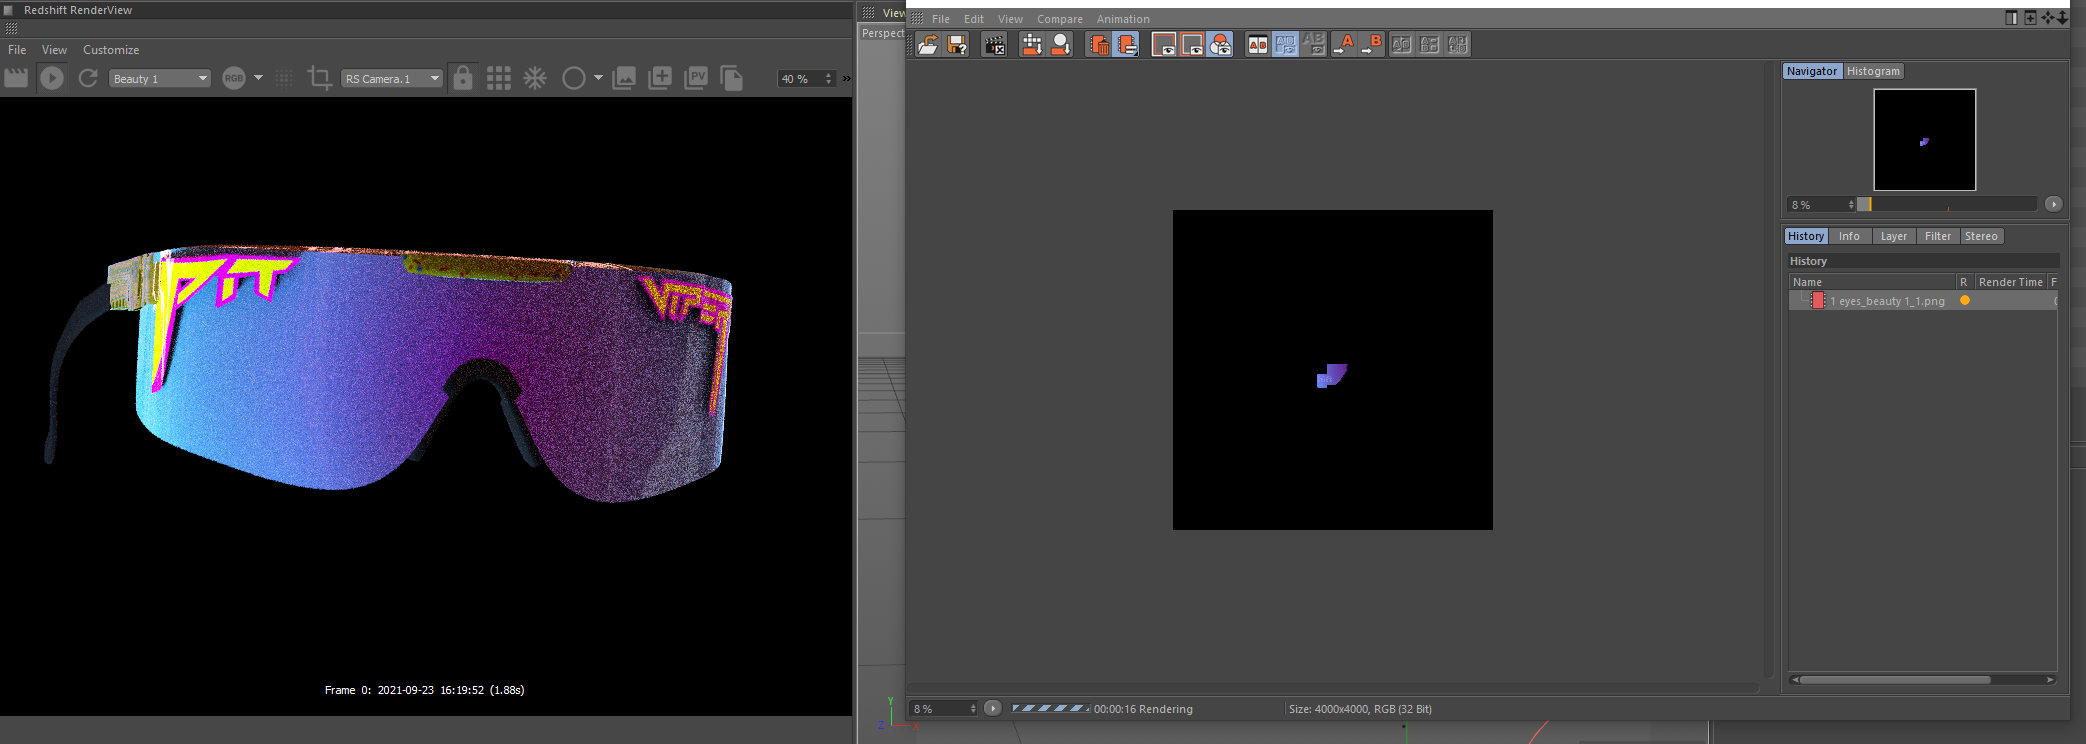Click the Navigator preview thumbnail
The width and height of the screenshot is (2086, 744).
(x=1924, y=140)
